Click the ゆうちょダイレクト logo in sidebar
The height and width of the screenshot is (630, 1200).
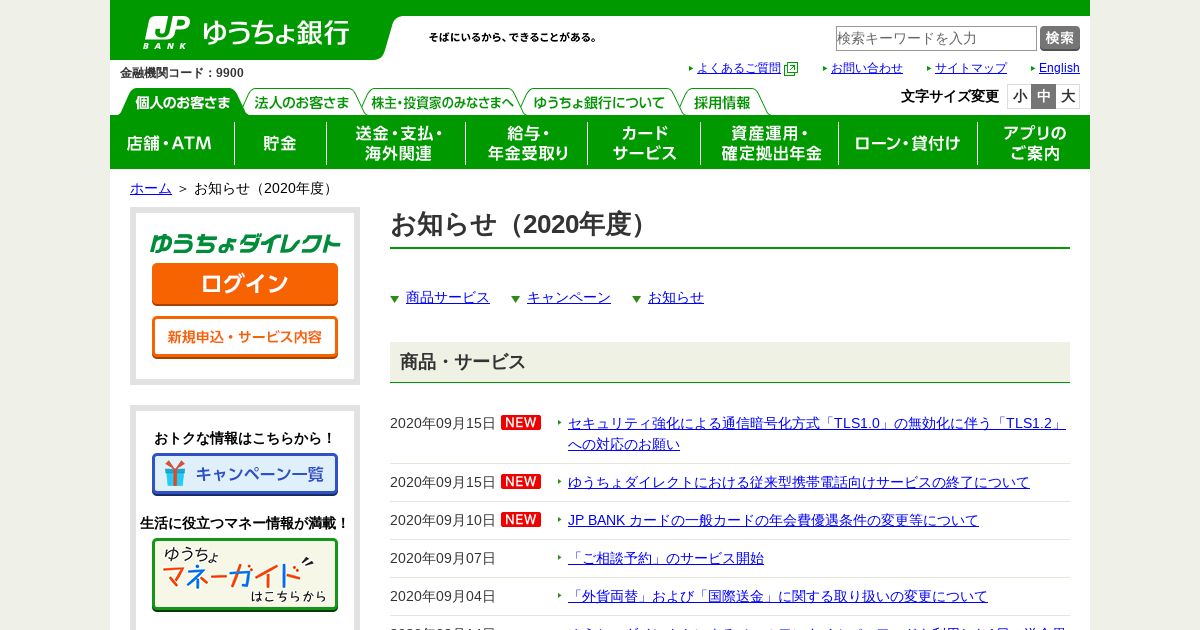[245, 243]
